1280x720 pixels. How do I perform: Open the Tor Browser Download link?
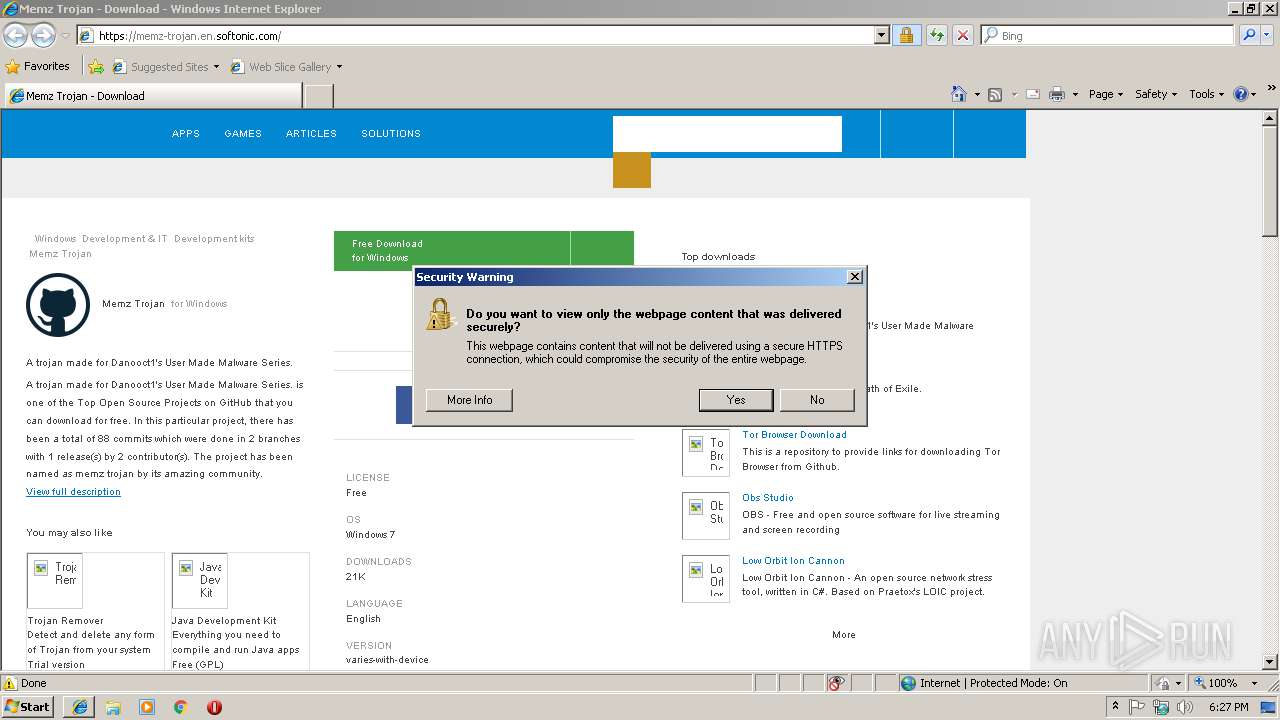pos(794,435)
